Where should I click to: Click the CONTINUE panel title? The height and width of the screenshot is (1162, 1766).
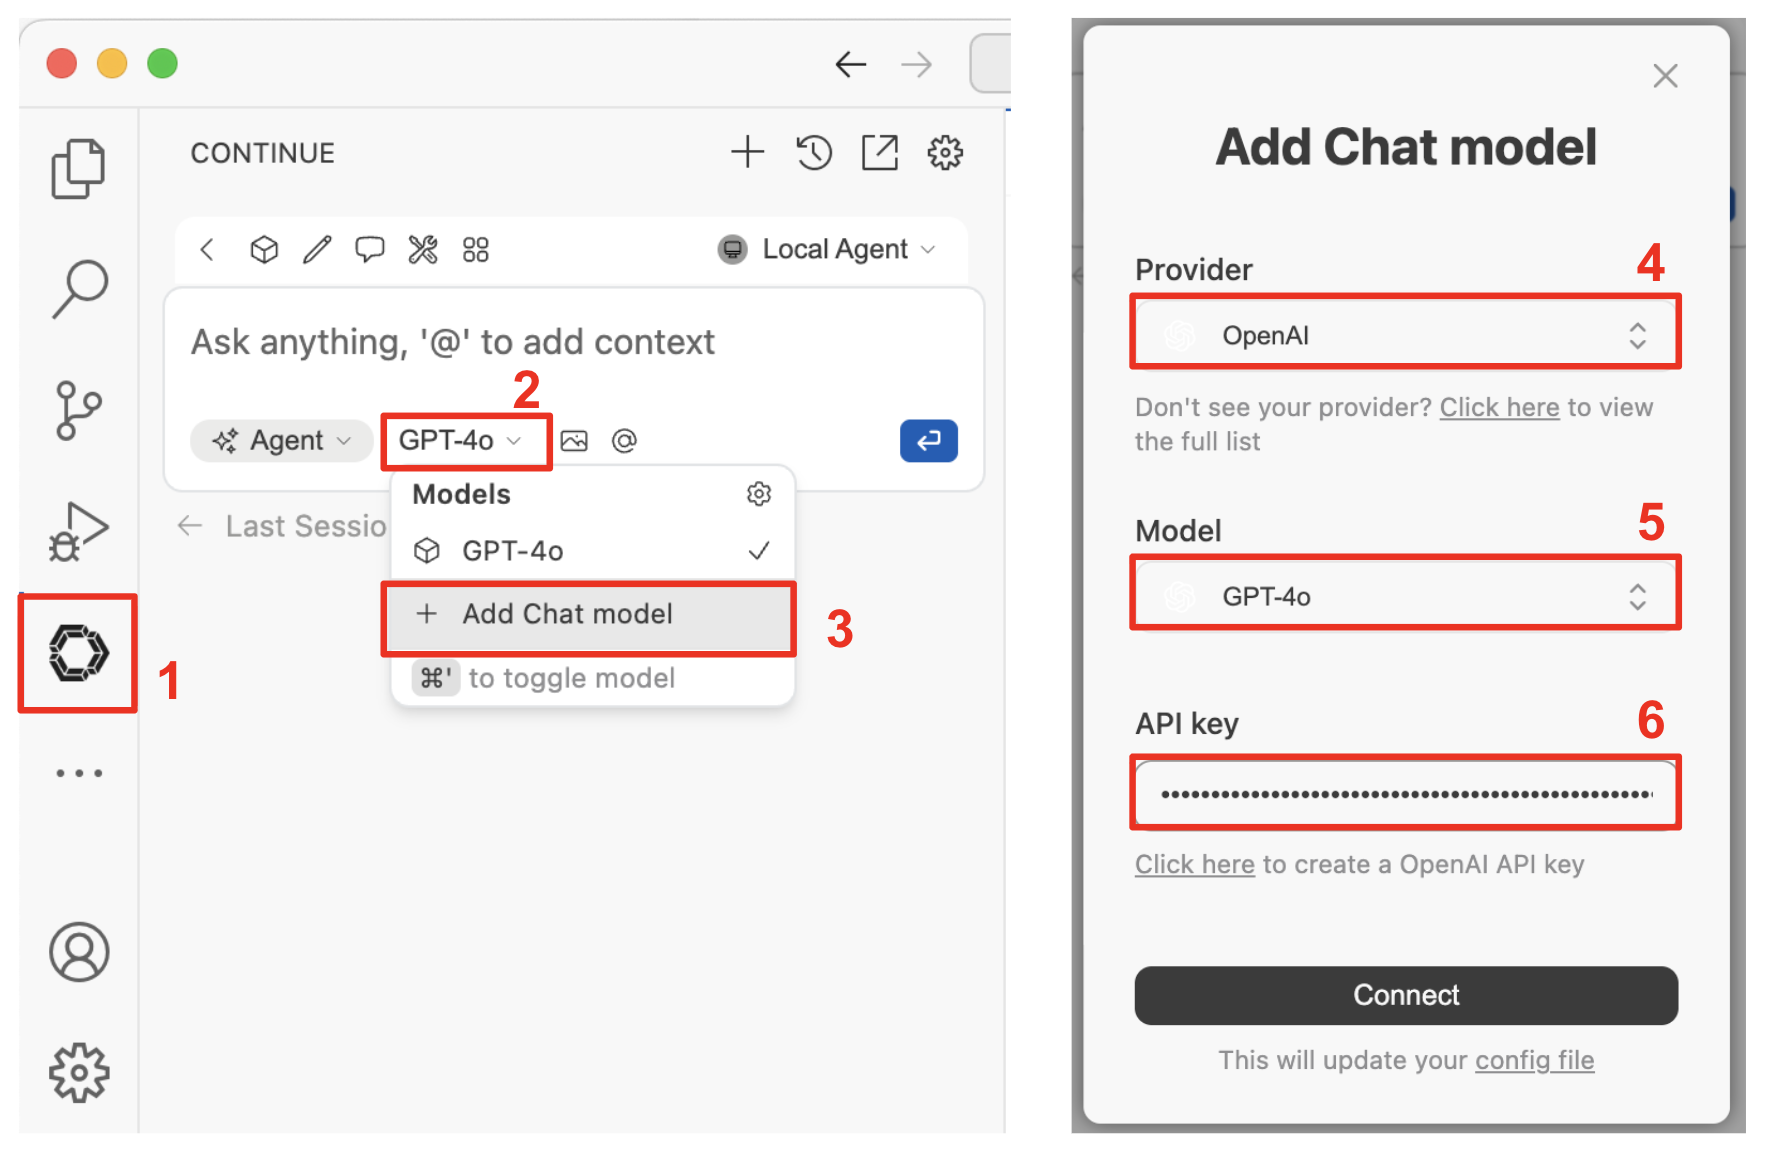click(263, 153)
